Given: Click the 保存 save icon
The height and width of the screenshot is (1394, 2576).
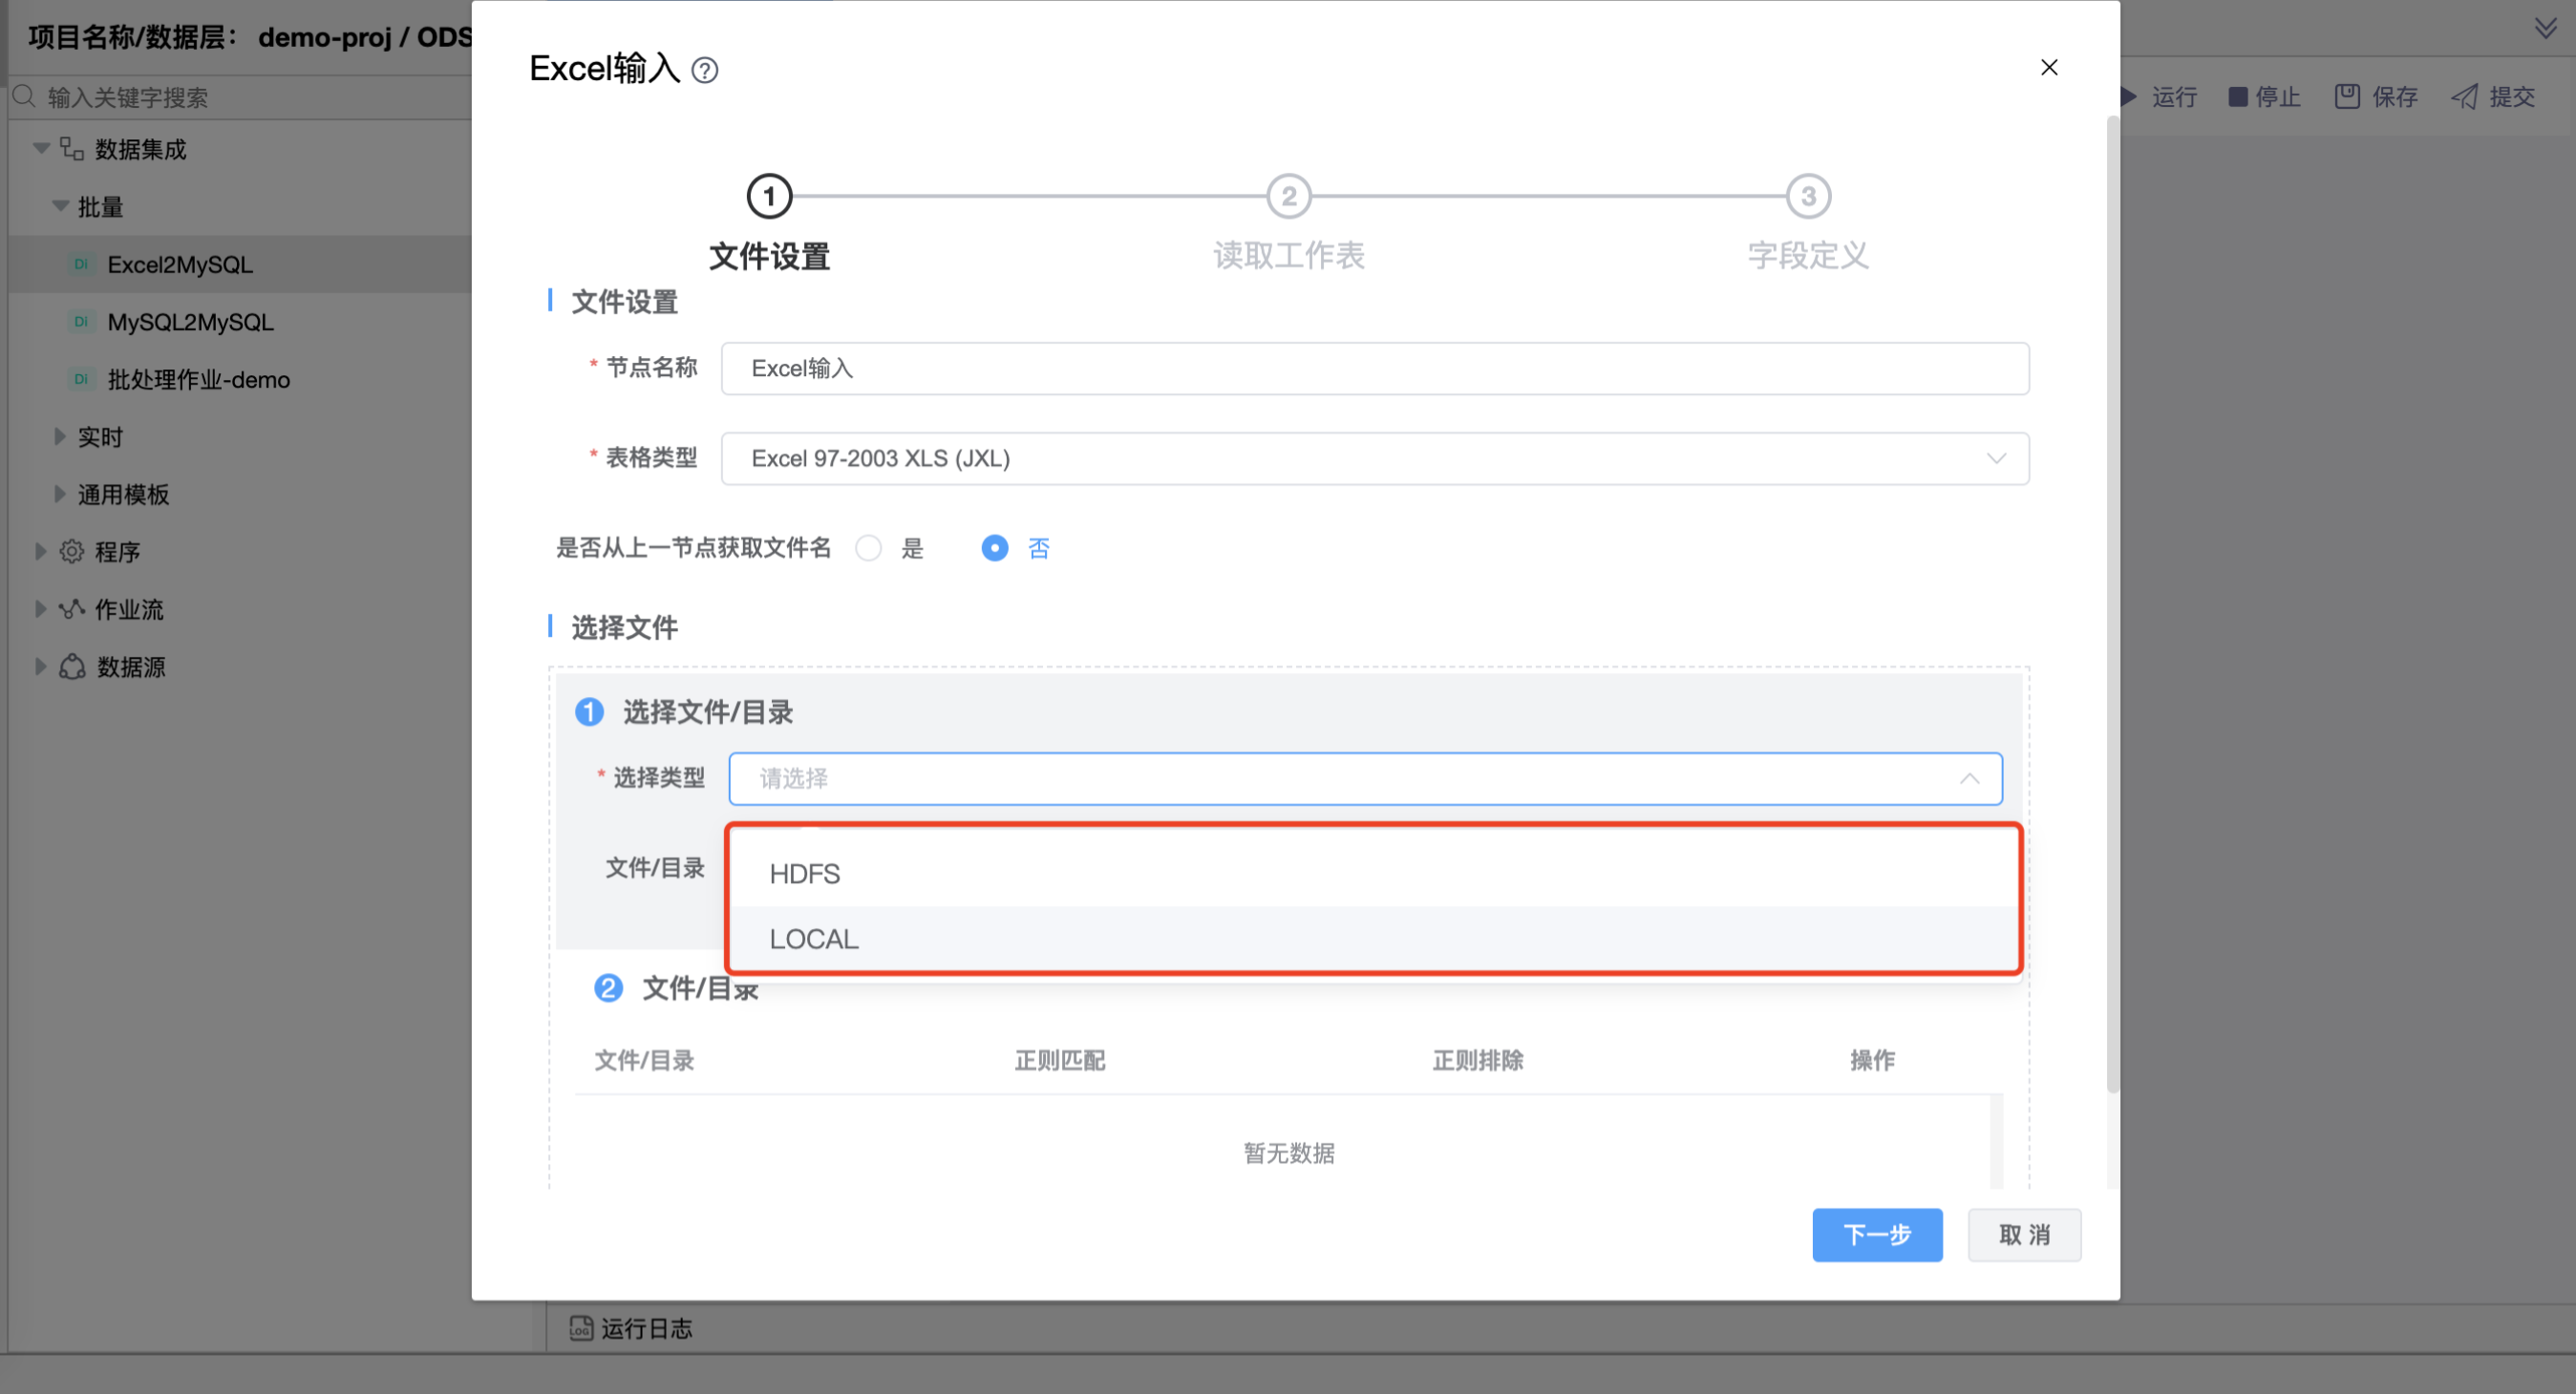Looking at the screenshot, I should coord(2346,97).
